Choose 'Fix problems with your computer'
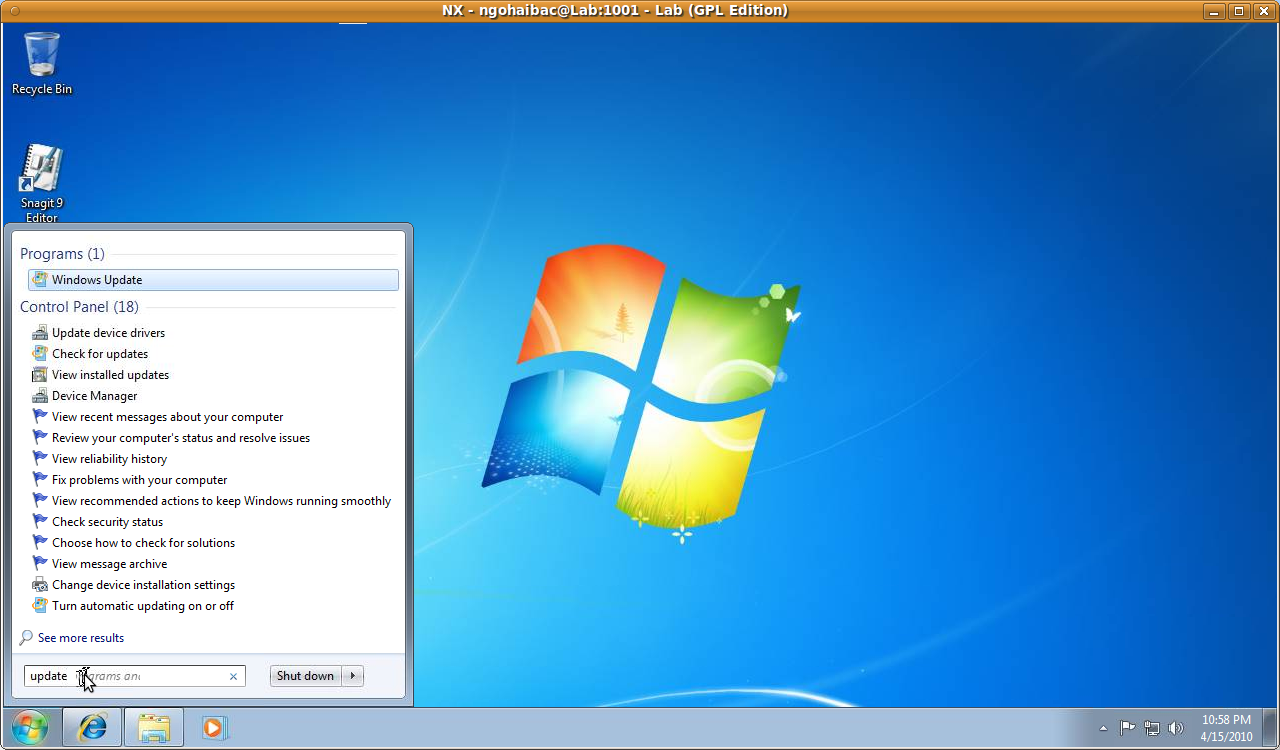Viewport: 1280px width, 750px height. point(139,480)
